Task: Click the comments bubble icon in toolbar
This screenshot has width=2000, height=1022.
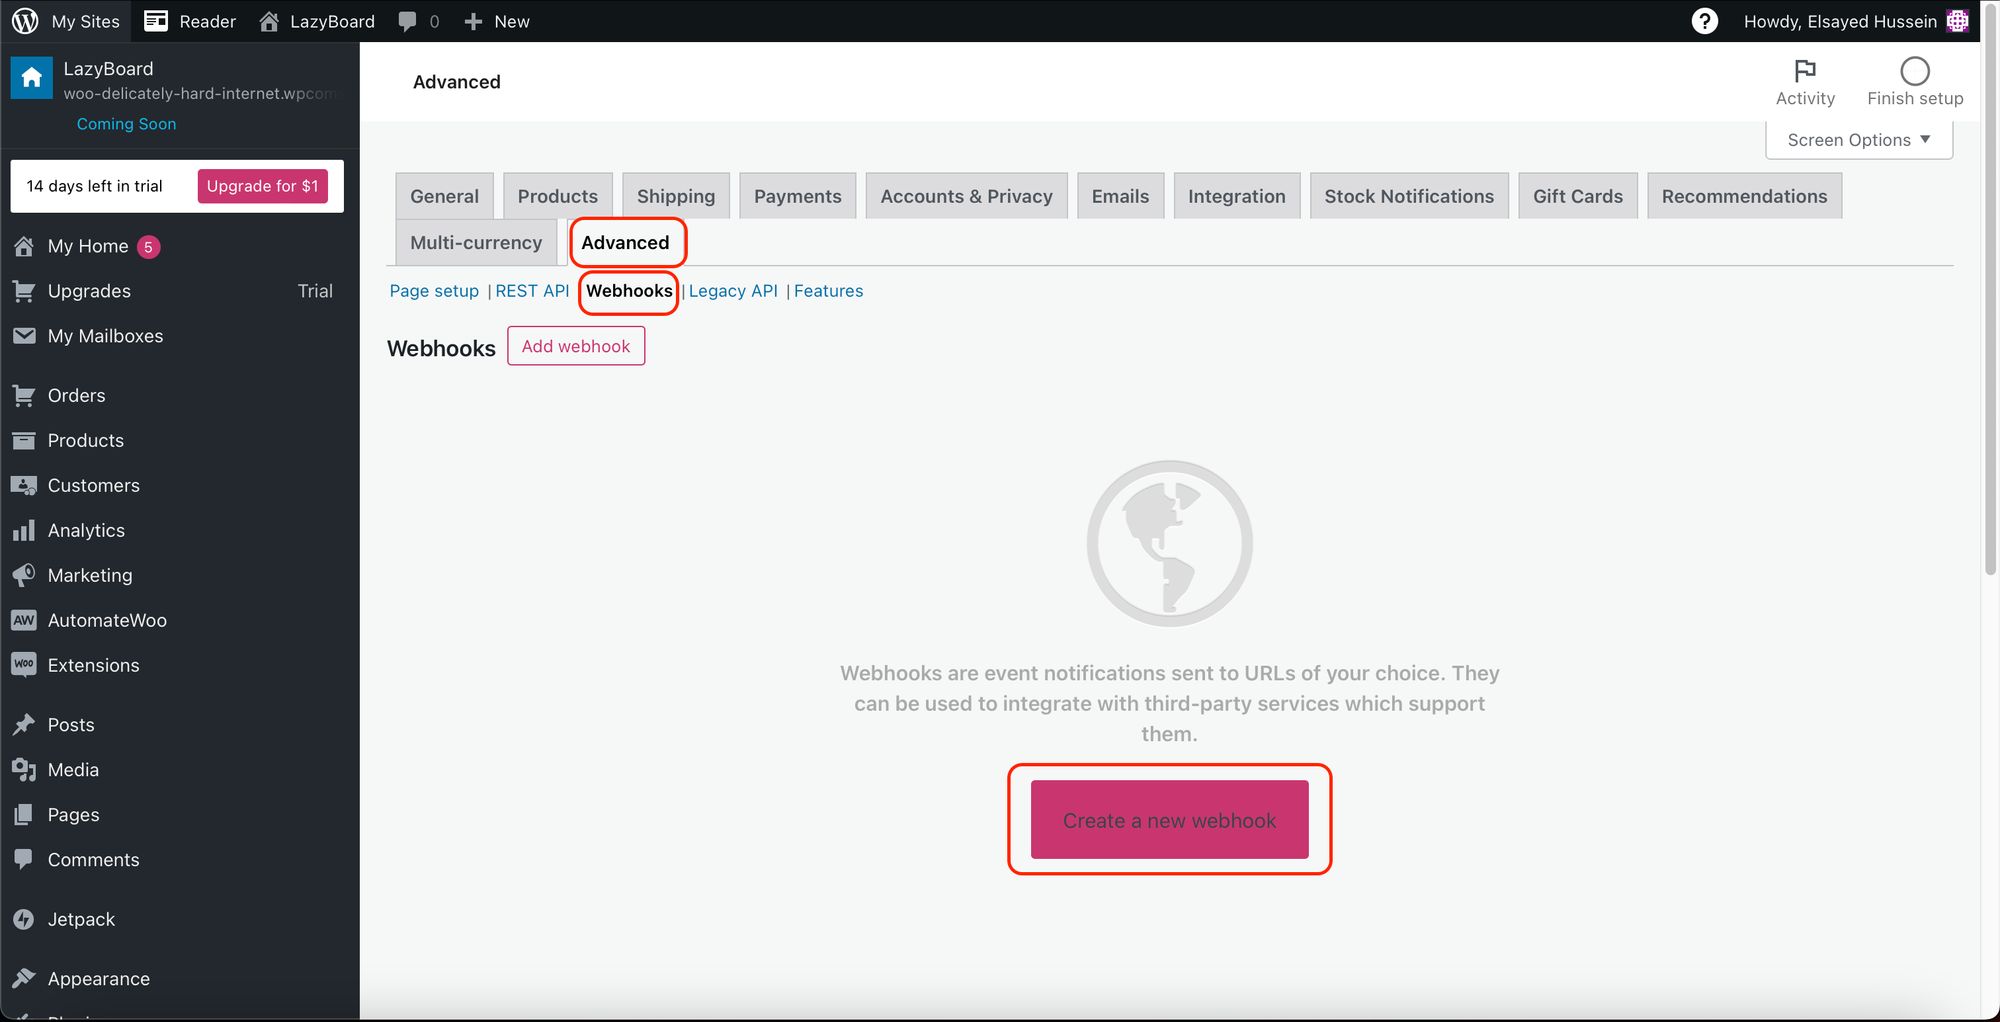Action: click(407, 21)
